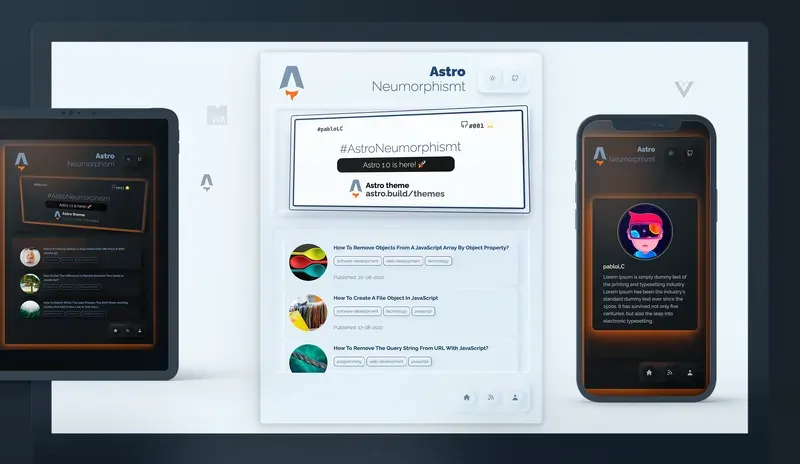Toggle the light/dark theme in the center page

pos(492,78)
